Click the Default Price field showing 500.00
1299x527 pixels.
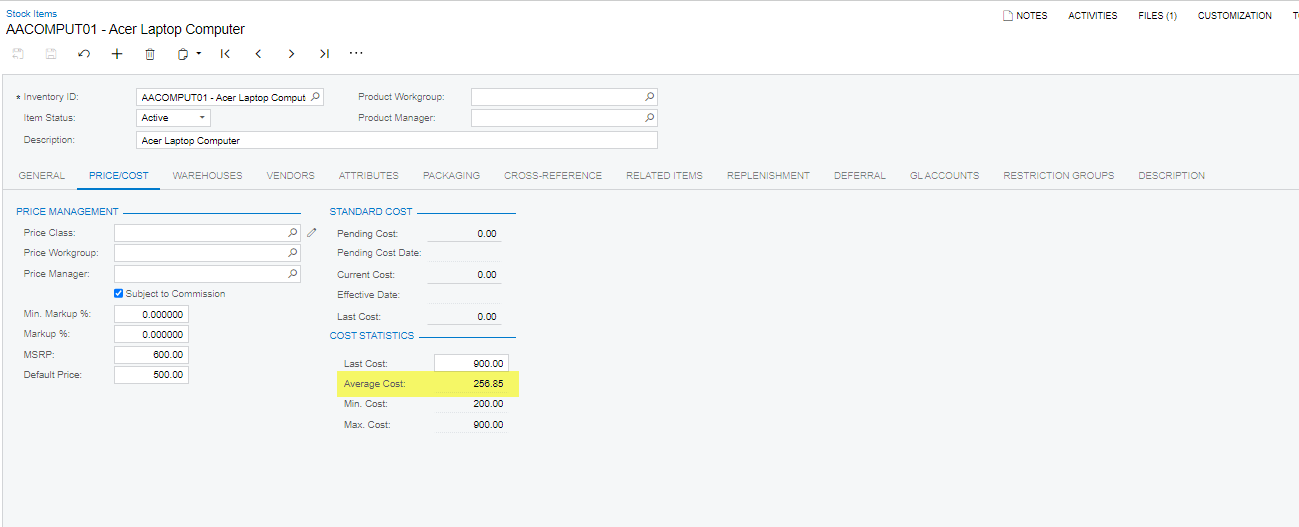(151, 375)
